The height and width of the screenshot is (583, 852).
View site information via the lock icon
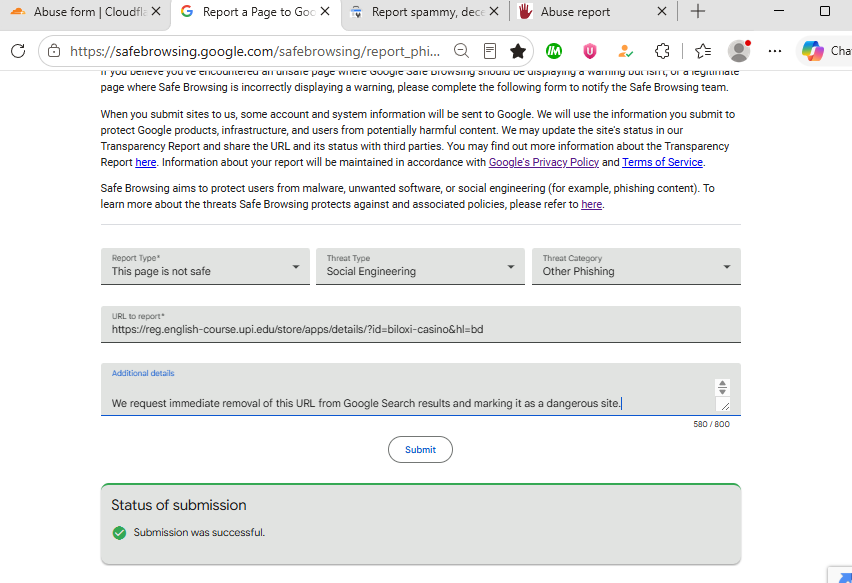(x=54, y=51)
